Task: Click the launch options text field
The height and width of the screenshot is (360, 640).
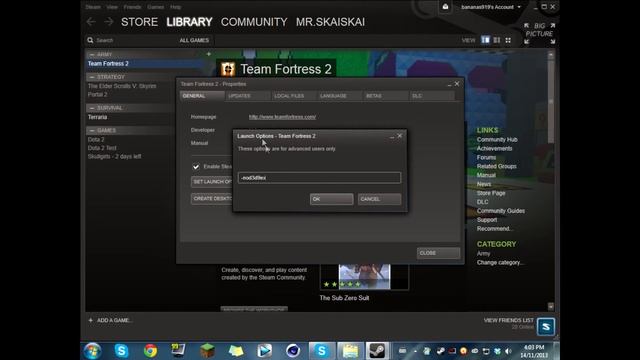Action: tap(319, 178)
